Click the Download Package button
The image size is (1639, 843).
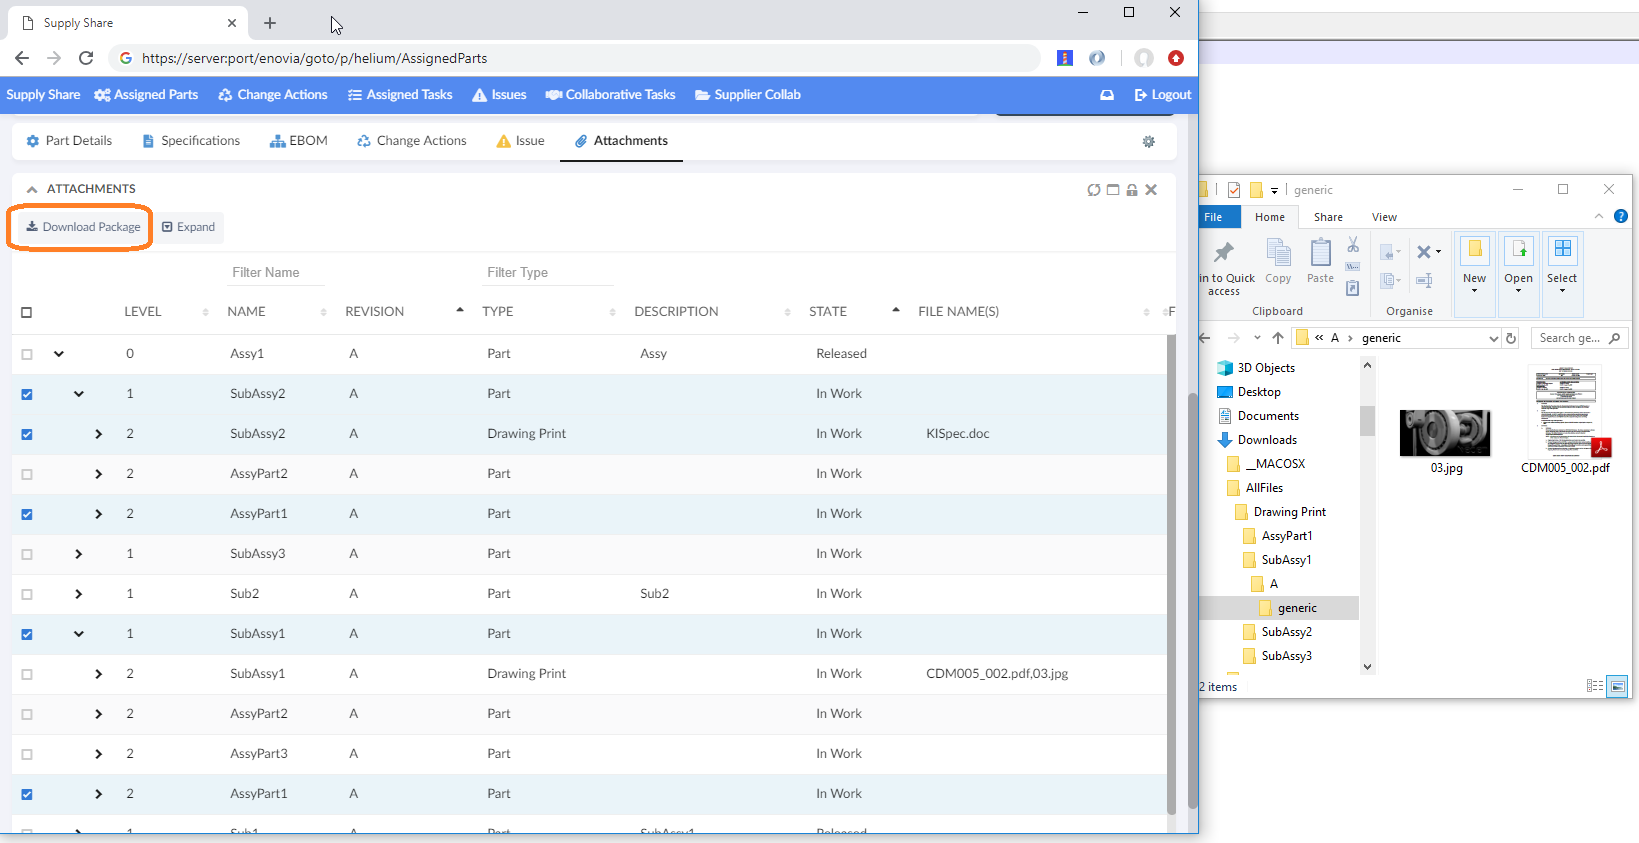84,227
